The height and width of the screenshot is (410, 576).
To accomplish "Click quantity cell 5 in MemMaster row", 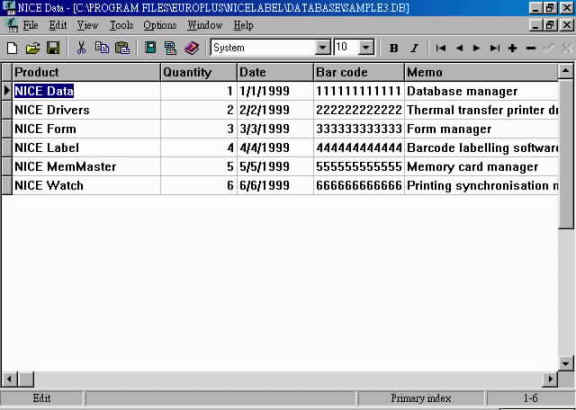I will pos(199,167).
